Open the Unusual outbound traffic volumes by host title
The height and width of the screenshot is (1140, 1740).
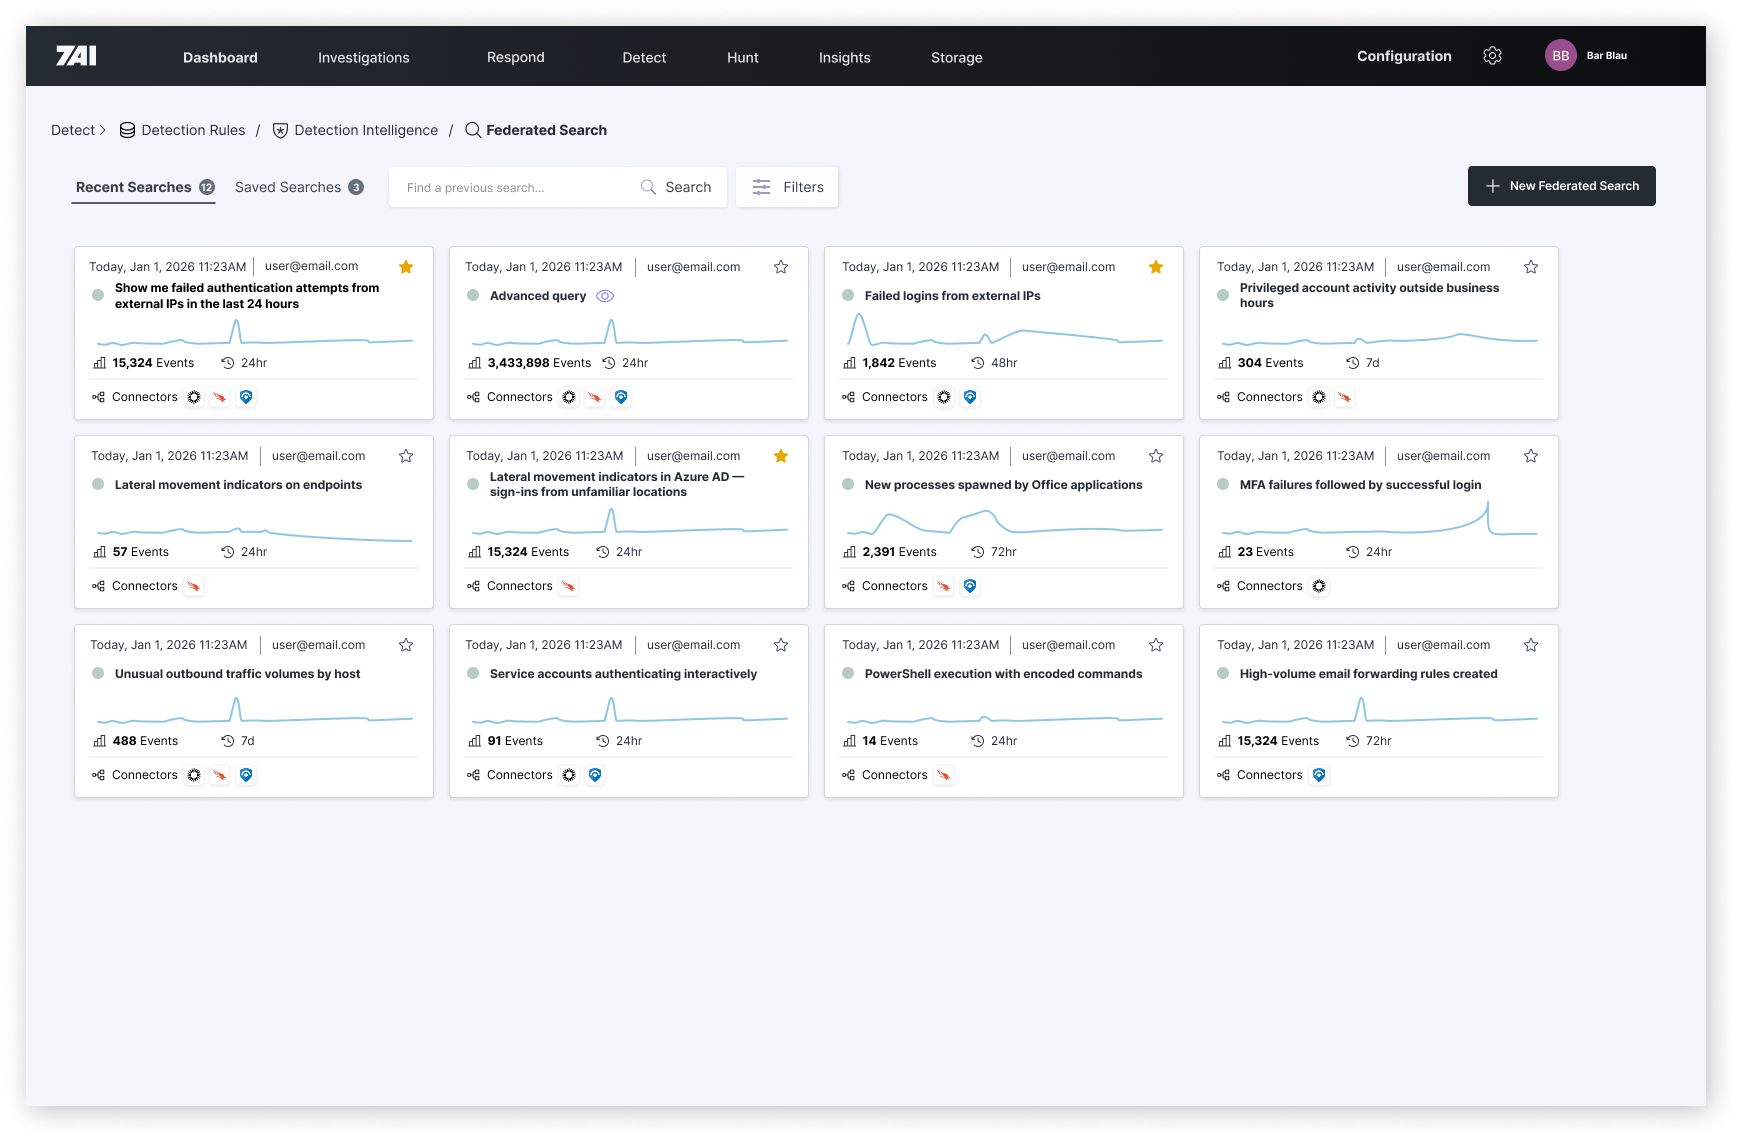(x=237, y=674)
